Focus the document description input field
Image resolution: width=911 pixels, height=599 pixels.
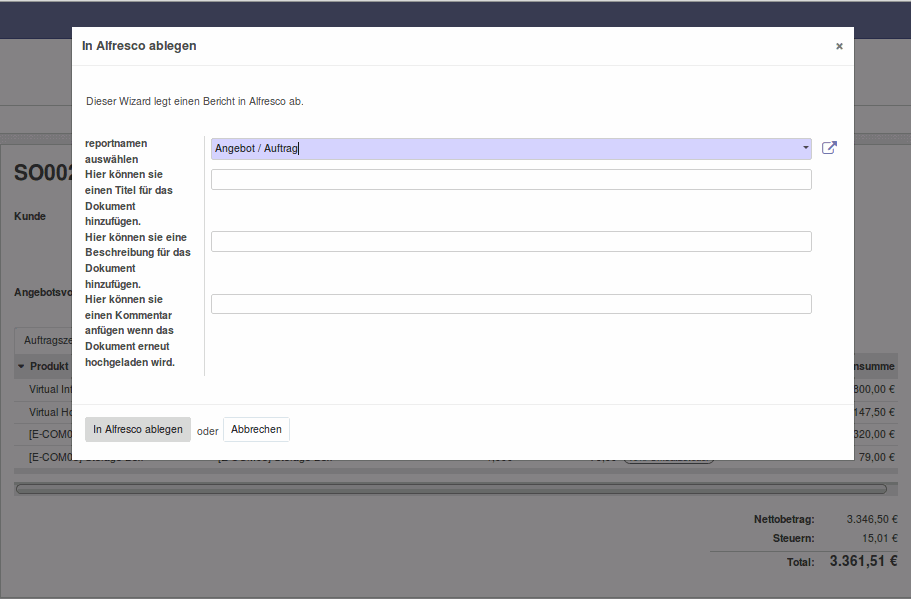(x=511, y=242)
